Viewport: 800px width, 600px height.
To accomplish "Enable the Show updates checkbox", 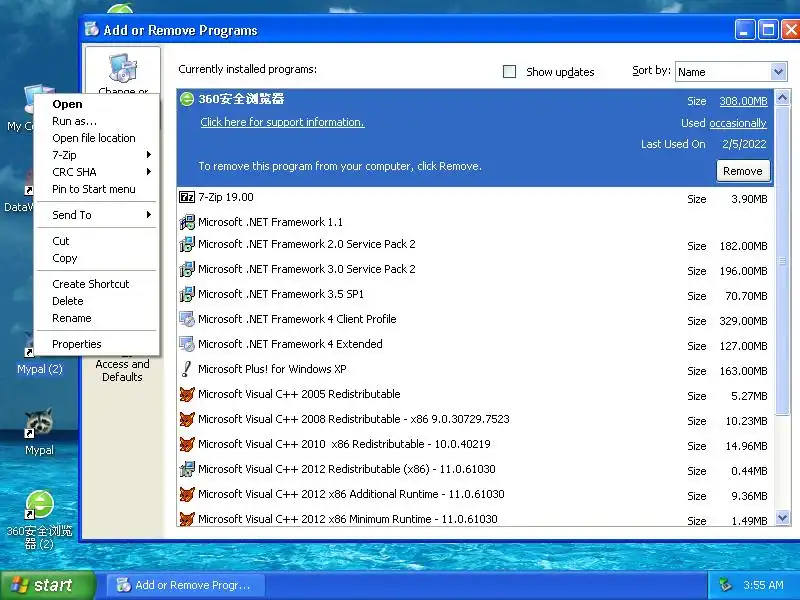I will click(509, 71).
